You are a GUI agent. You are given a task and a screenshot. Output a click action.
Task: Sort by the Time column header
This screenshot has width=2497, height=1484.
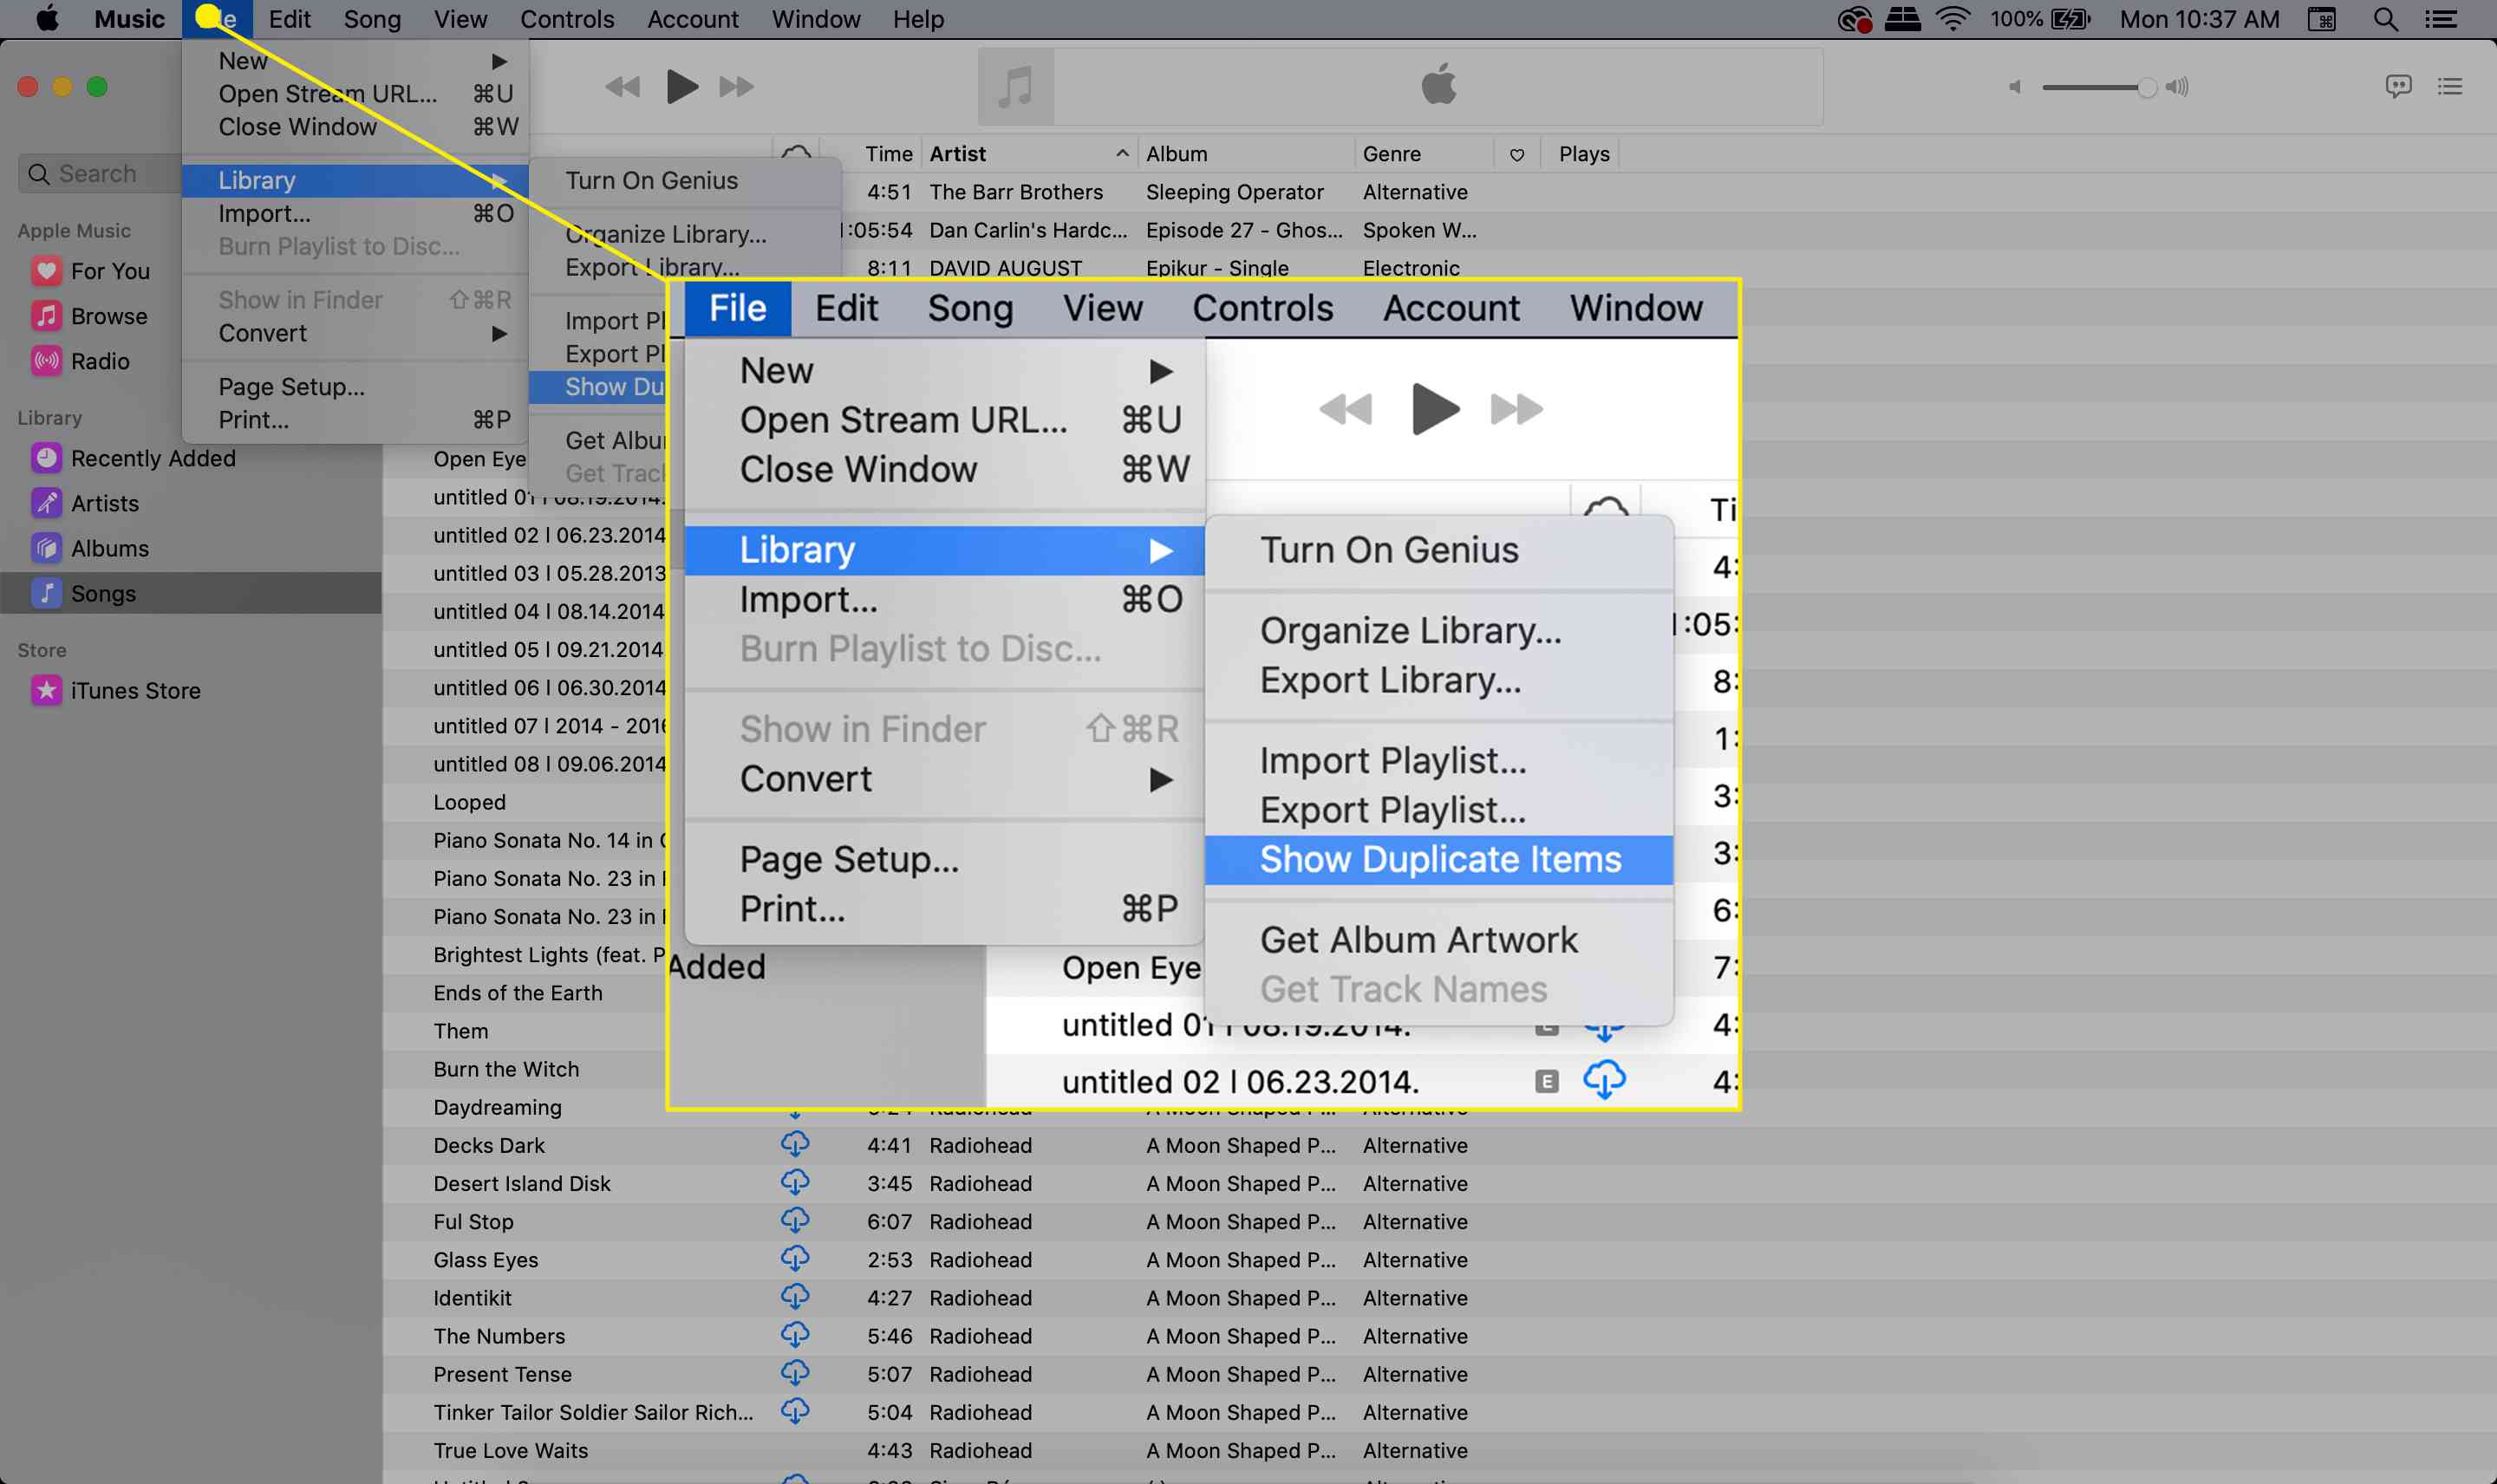888,154
